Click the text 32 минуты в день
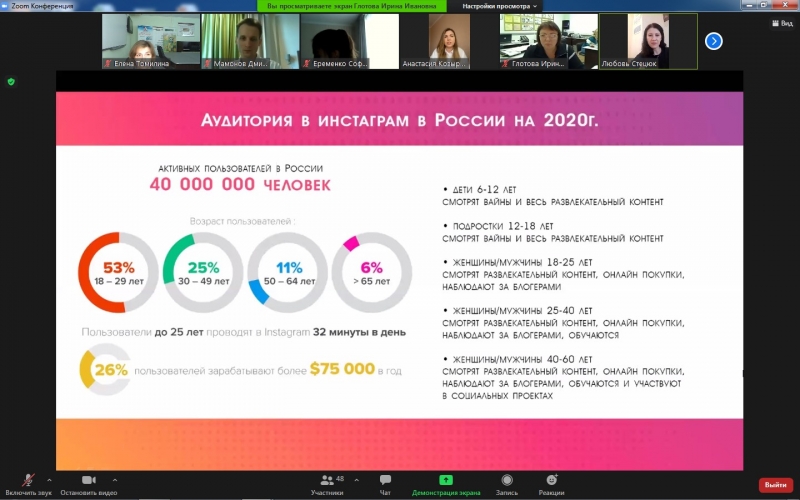This screenshot has height=500, width=800. 359,332
